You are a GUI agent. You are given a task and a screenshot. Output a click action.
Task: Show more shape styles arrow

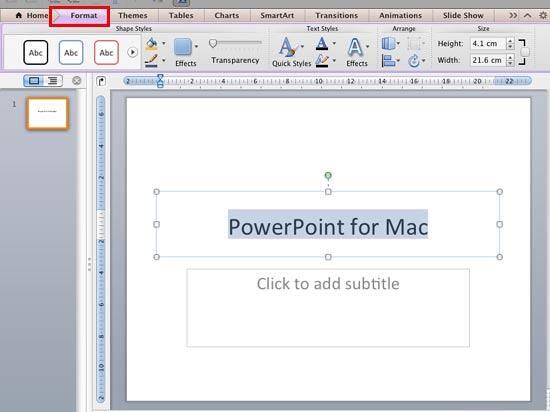[132, 52]
